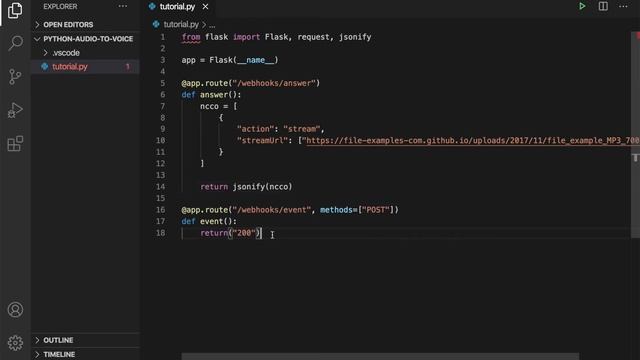Click "def event():" on line 17
This screenshot has height=360, width=640.
click(209, 221)
